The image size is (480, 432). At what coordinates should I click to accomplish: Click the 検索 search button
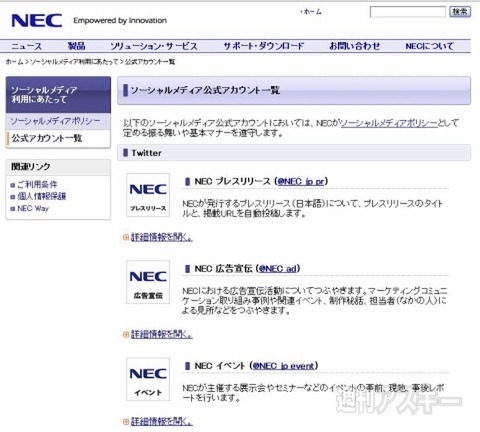pos(460,12)
